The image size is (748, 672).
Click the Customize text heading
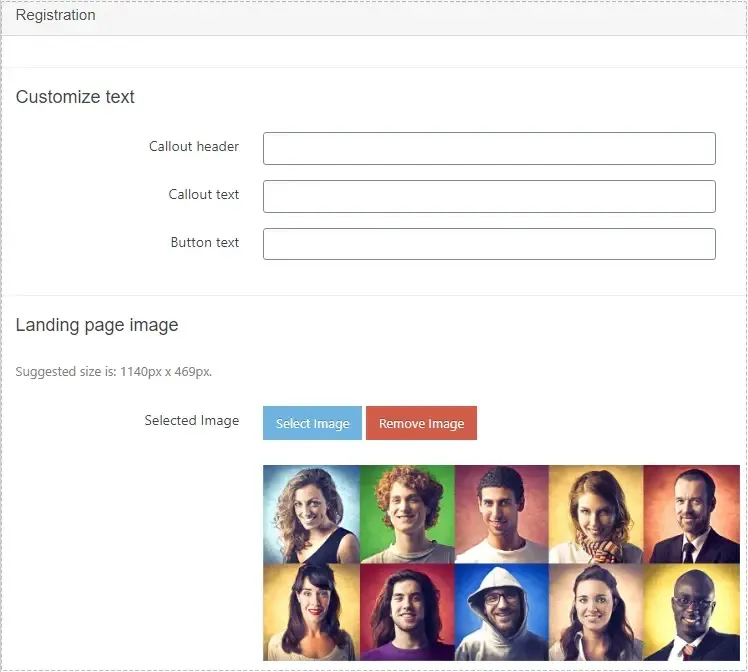pos(75,97)
